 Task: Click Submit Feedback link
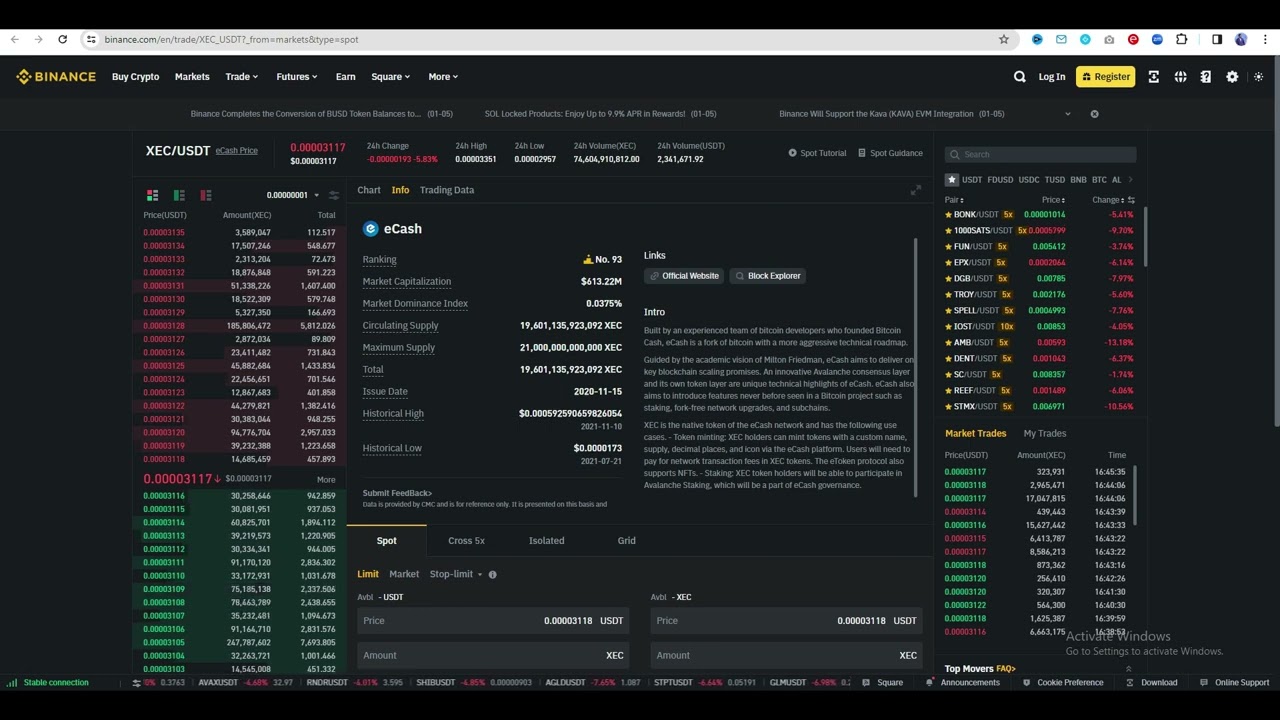point(397,493)
